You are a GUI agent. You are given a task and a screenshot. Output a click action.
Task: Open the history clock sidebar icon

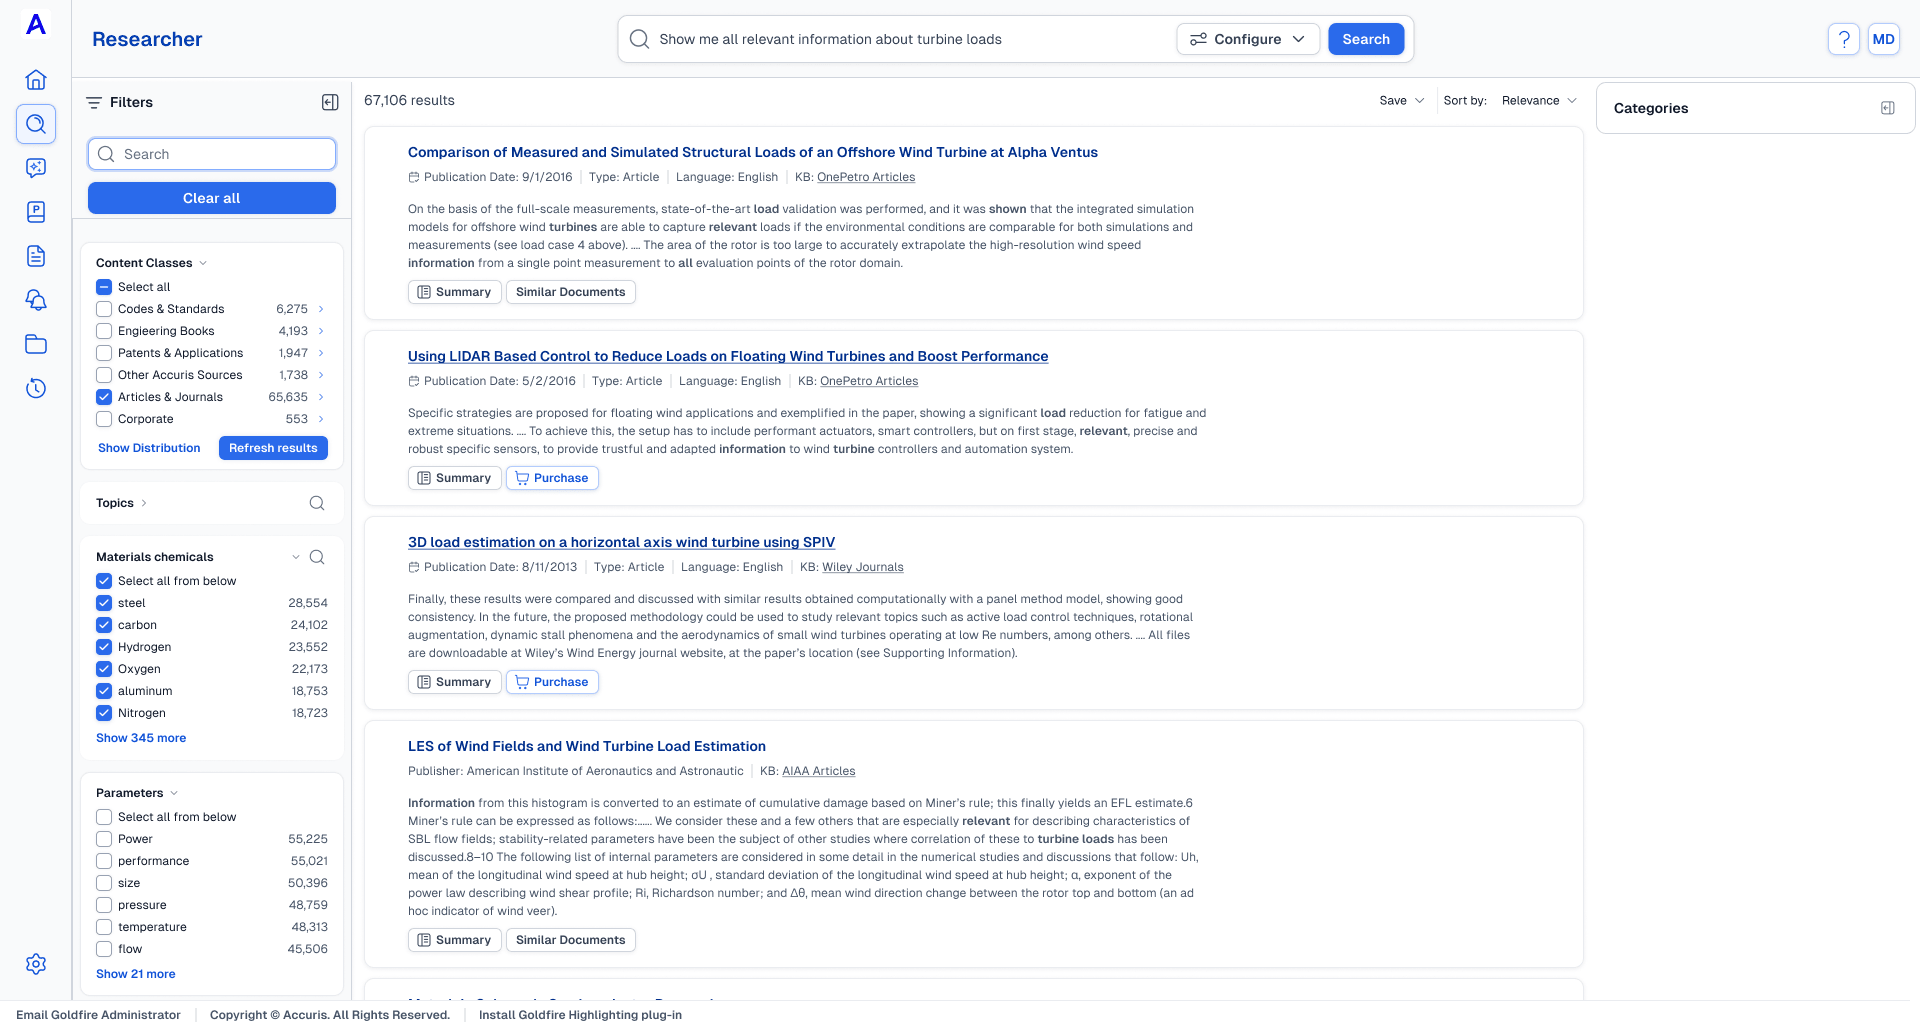36,388
